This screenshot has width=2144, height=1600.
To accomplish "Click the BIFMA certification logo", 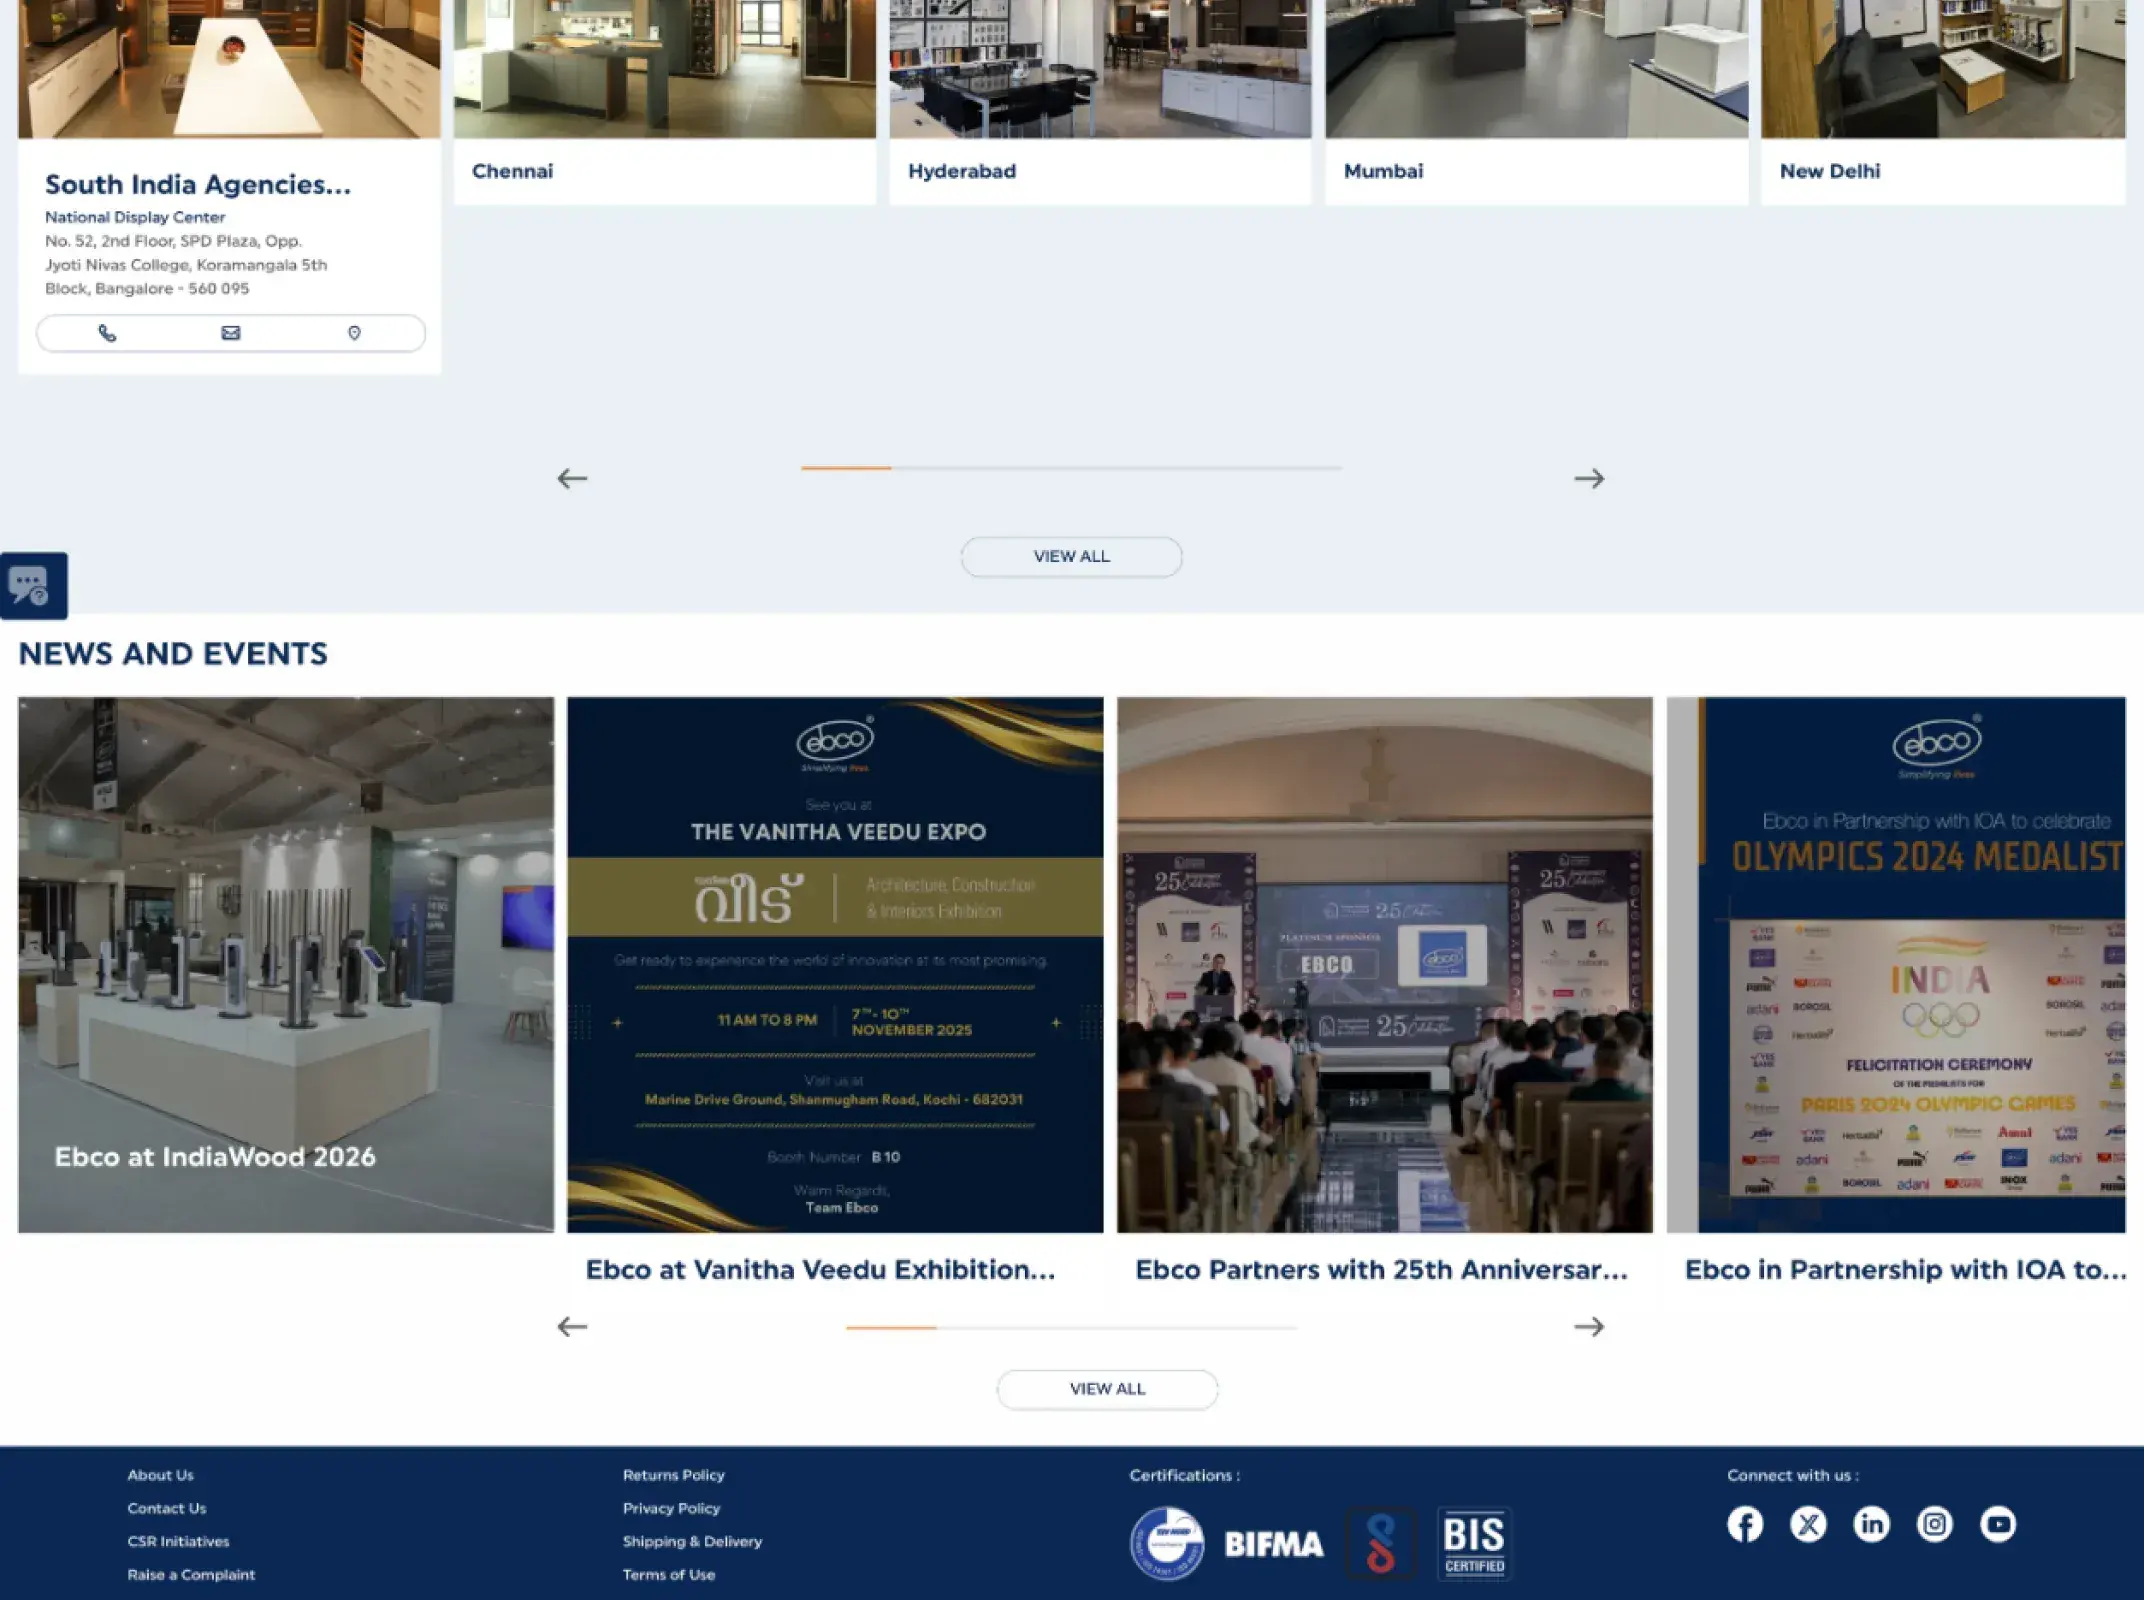I will point(1274,1544).
